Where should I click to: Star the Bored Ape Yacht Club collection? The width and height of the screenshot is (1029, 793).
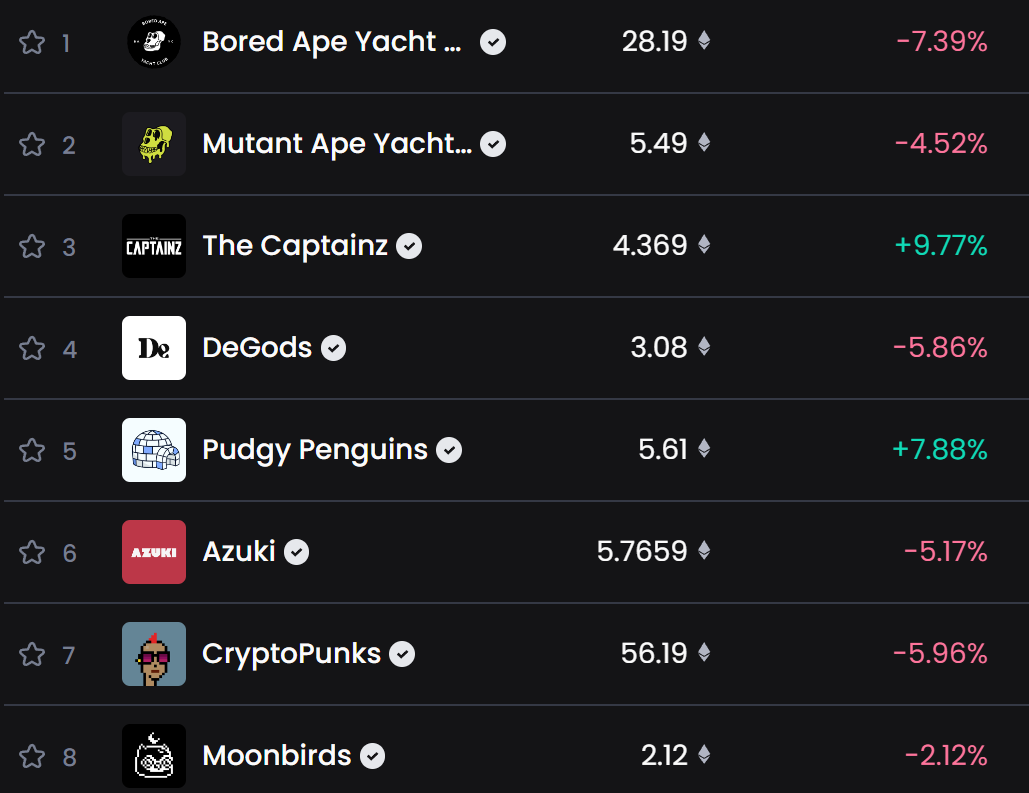[x=32, y=43]
